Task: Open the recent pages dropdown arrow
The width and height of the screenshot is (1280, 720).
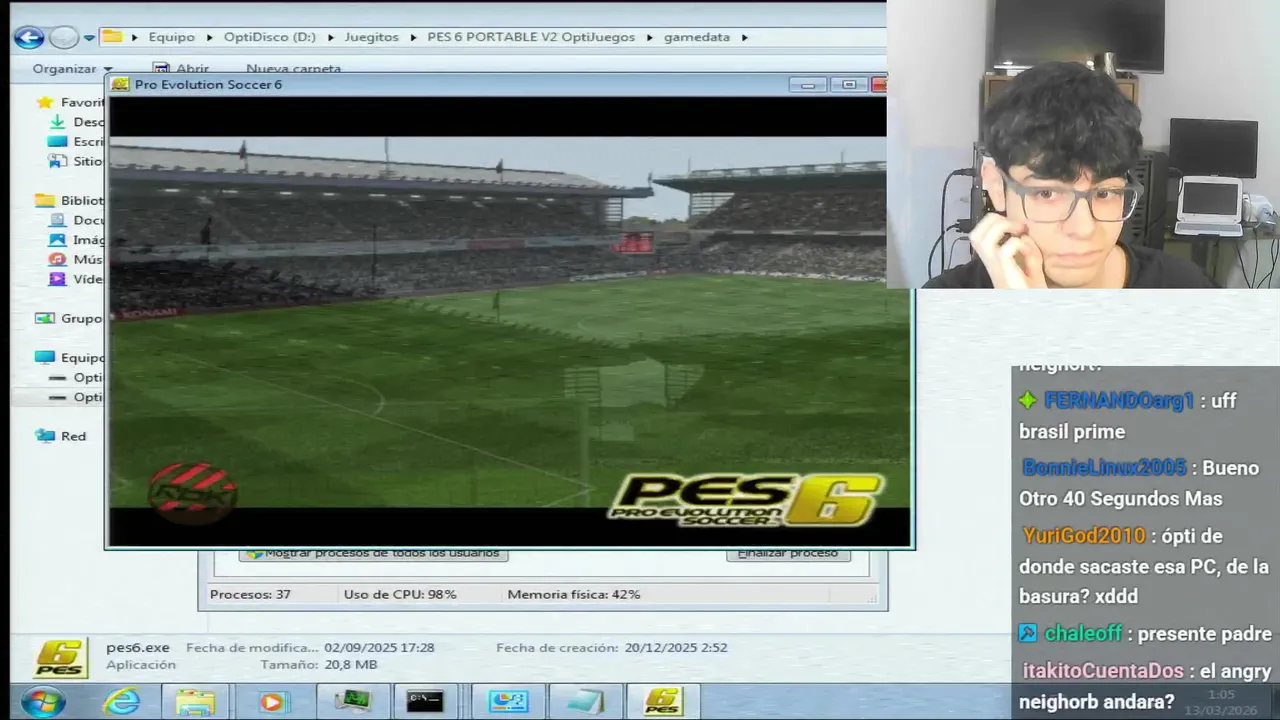Action: tap(89, 38)
